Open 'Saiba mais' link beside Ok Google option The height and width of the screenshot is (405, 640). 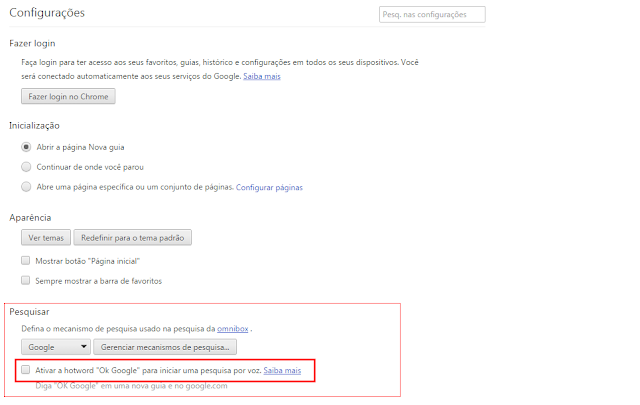[282, 370]
